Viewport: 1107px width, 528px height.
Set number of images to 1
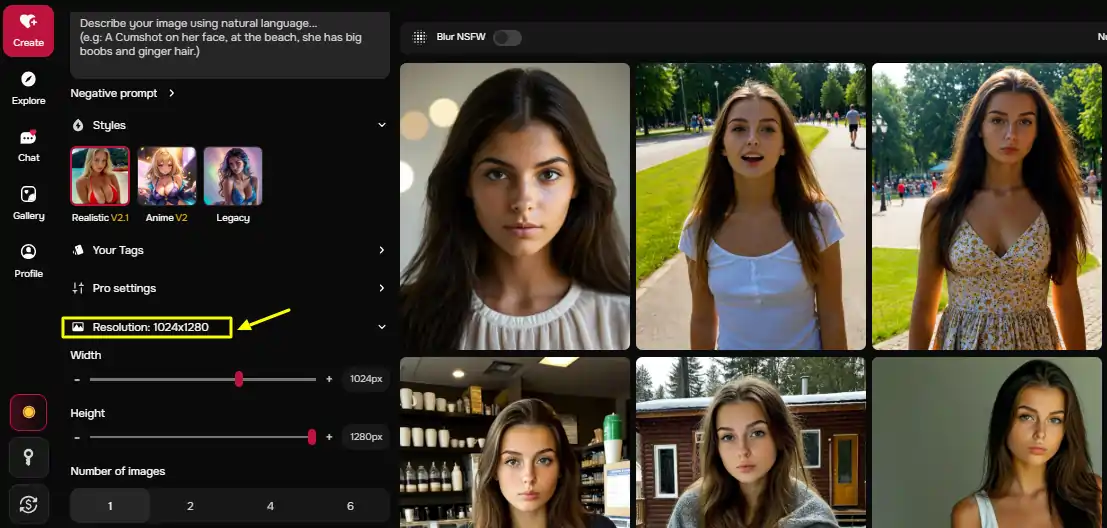point(110,506)
